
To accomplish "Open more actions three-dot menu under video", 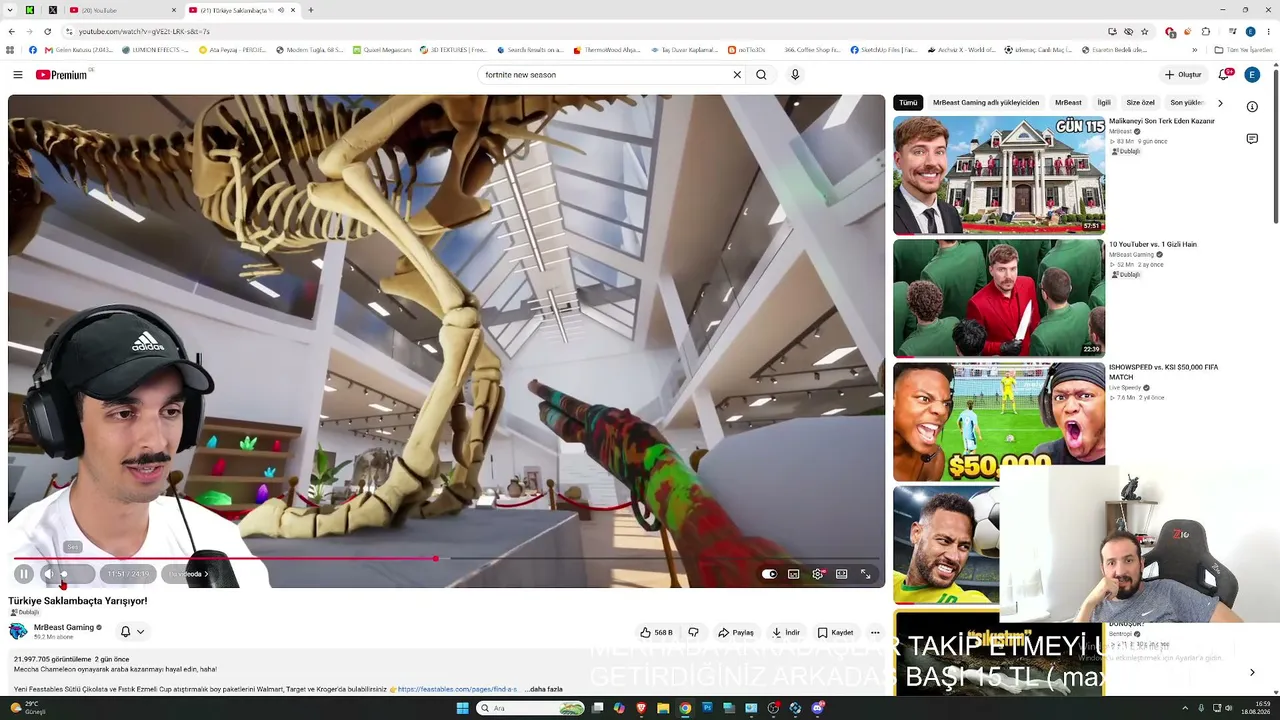I will 875,632.
